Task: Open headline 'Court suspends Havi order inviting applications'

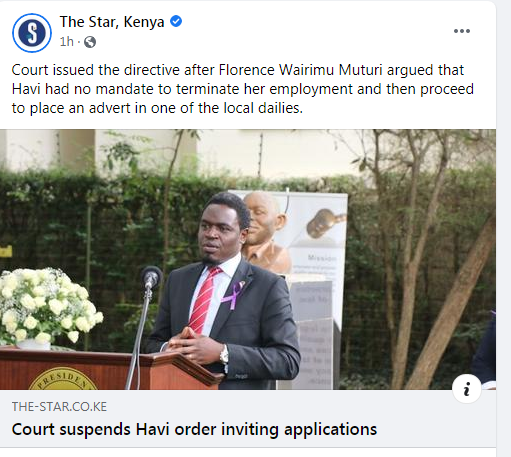Action: 194,429
